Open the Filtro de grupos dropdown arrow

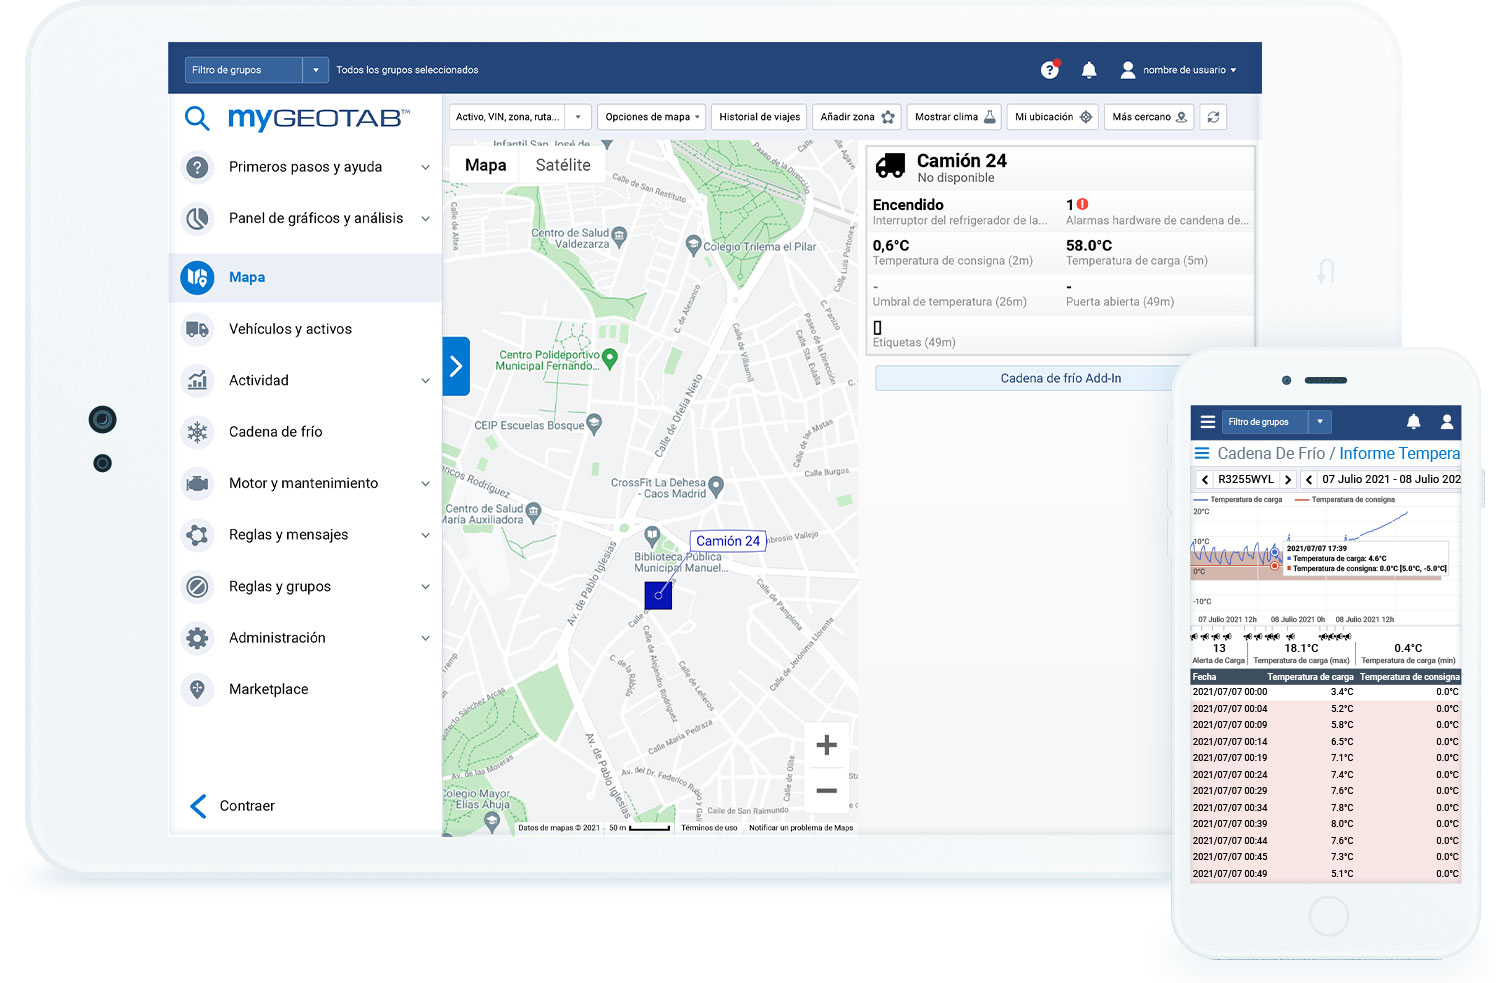coord(315,70)
